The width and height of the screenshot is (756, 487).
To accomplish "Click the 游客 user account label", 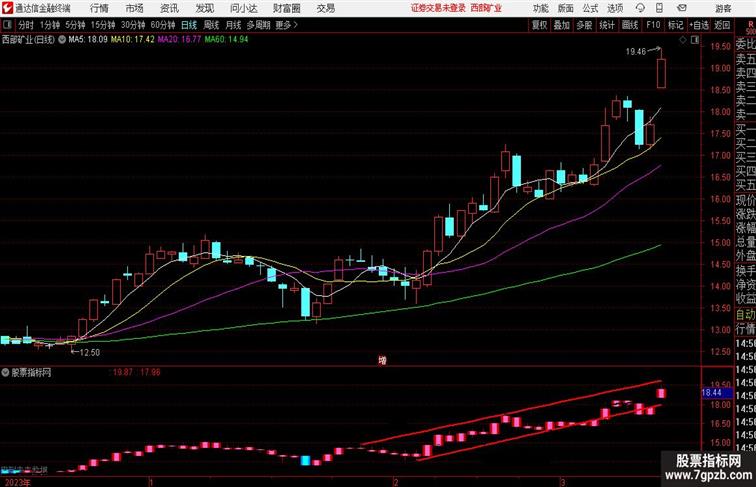I will pyautogui.click(x=723, y=8).
